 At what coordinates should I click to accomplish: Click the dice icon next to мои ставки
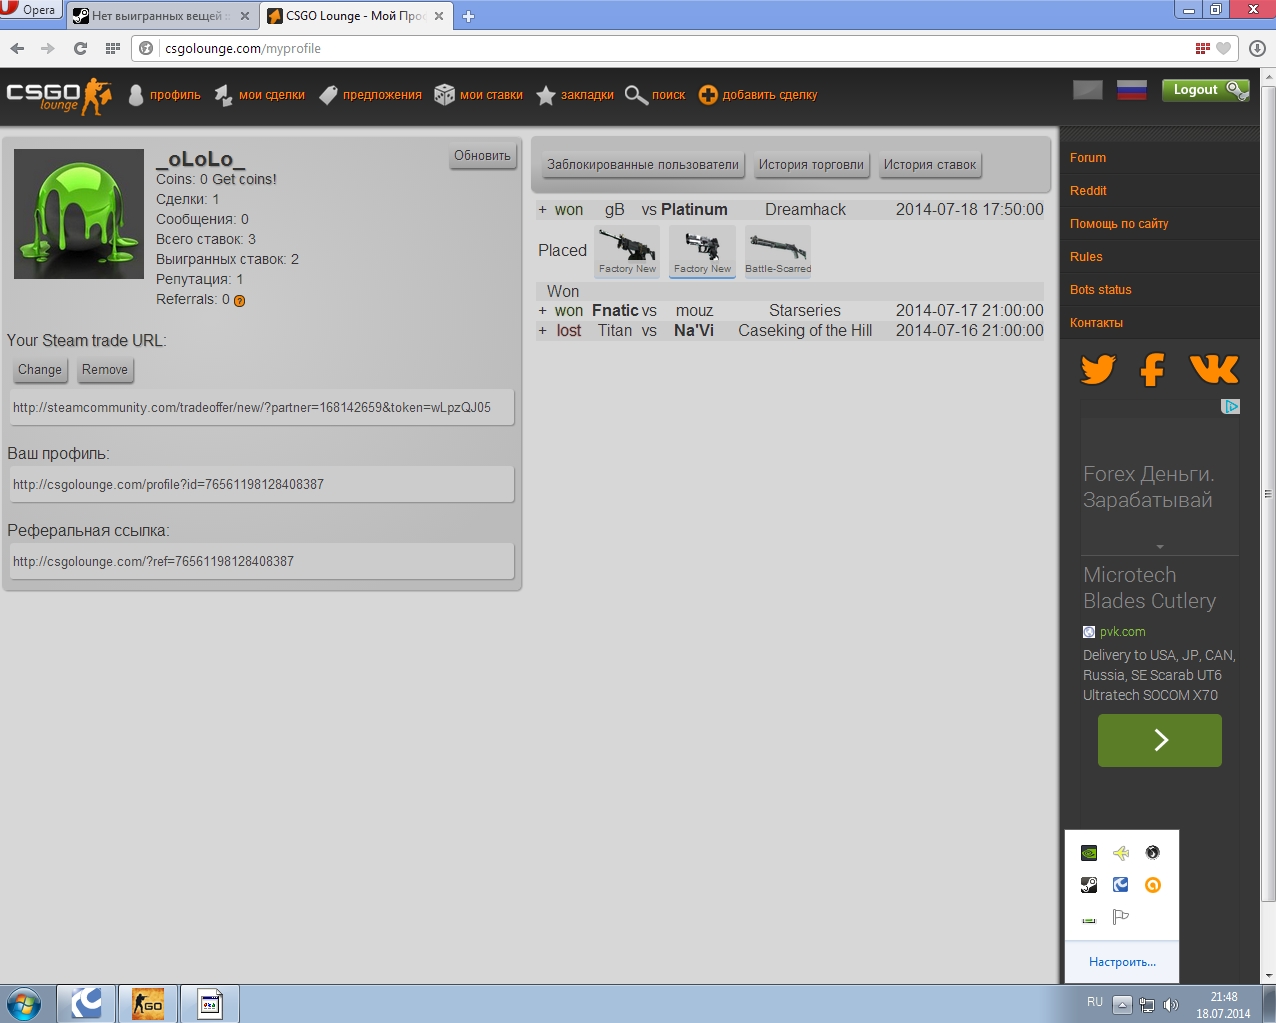(x=444, y=95)
